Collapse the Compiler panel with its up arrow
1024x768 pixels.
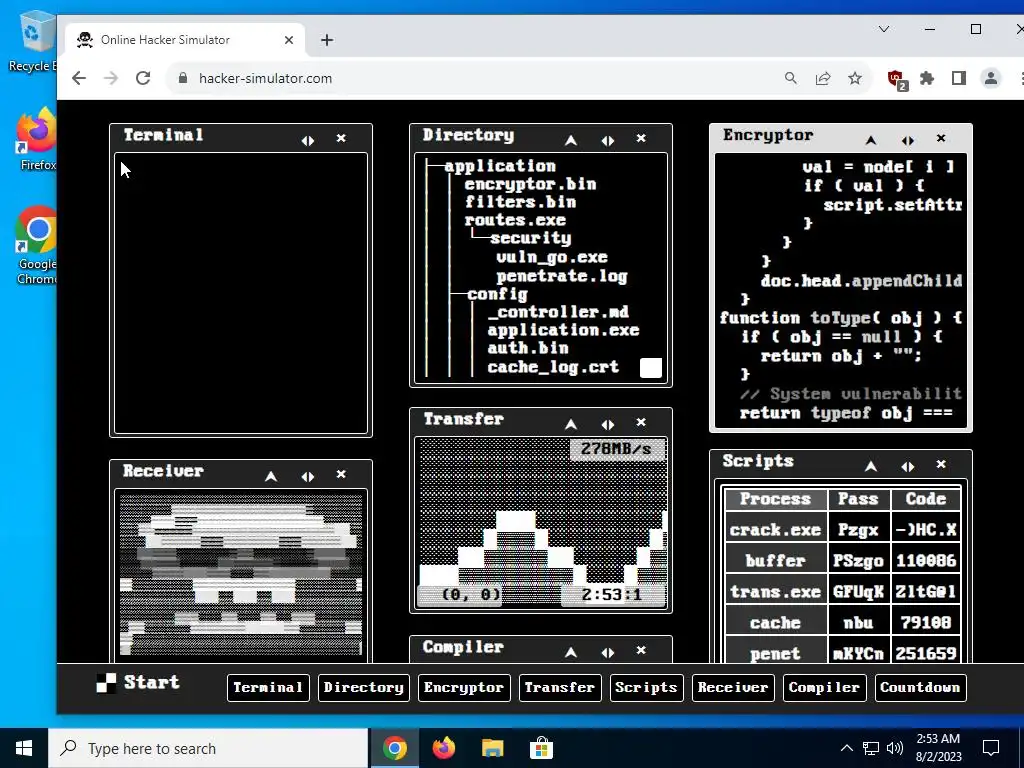571,652
